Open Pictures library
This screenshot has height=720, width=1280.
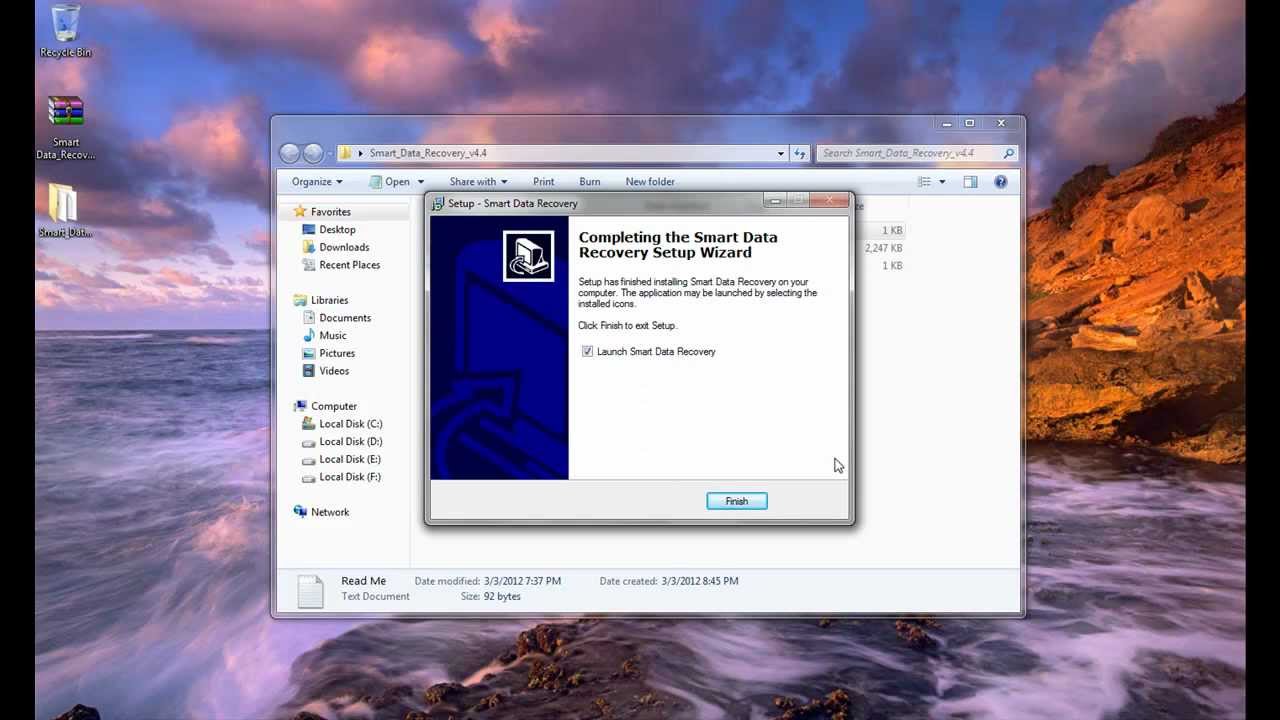pyautogui.click(x=337, y=353)
